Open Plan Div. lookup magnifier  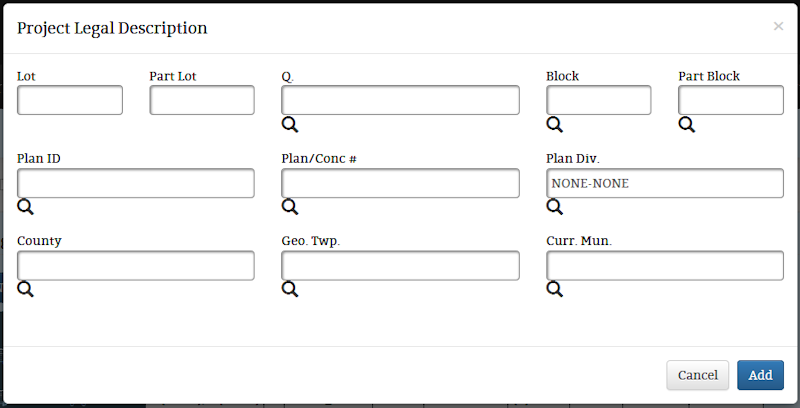click(555, 207)
